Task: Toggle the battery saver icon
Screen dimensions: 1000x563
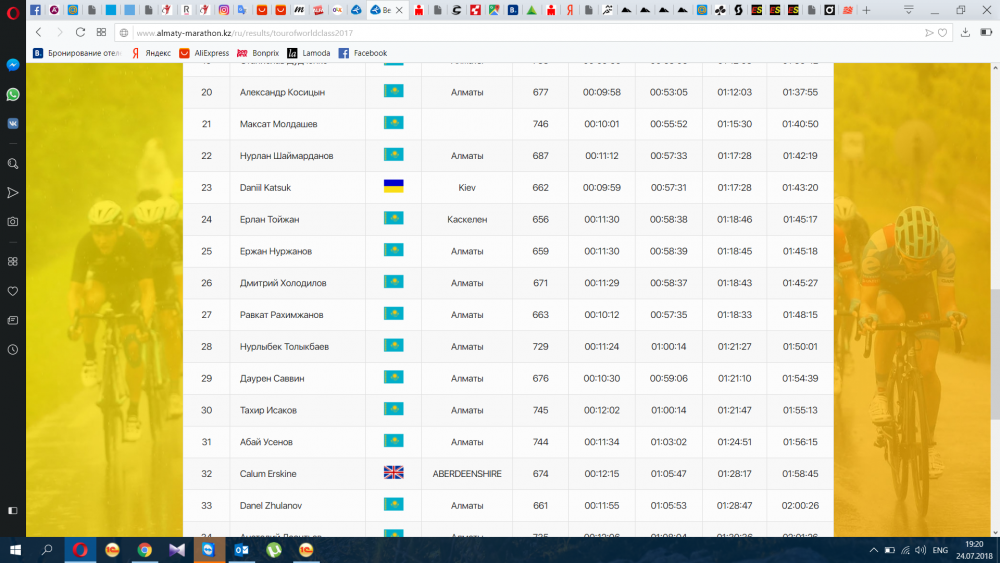Action: coord(985,32)
